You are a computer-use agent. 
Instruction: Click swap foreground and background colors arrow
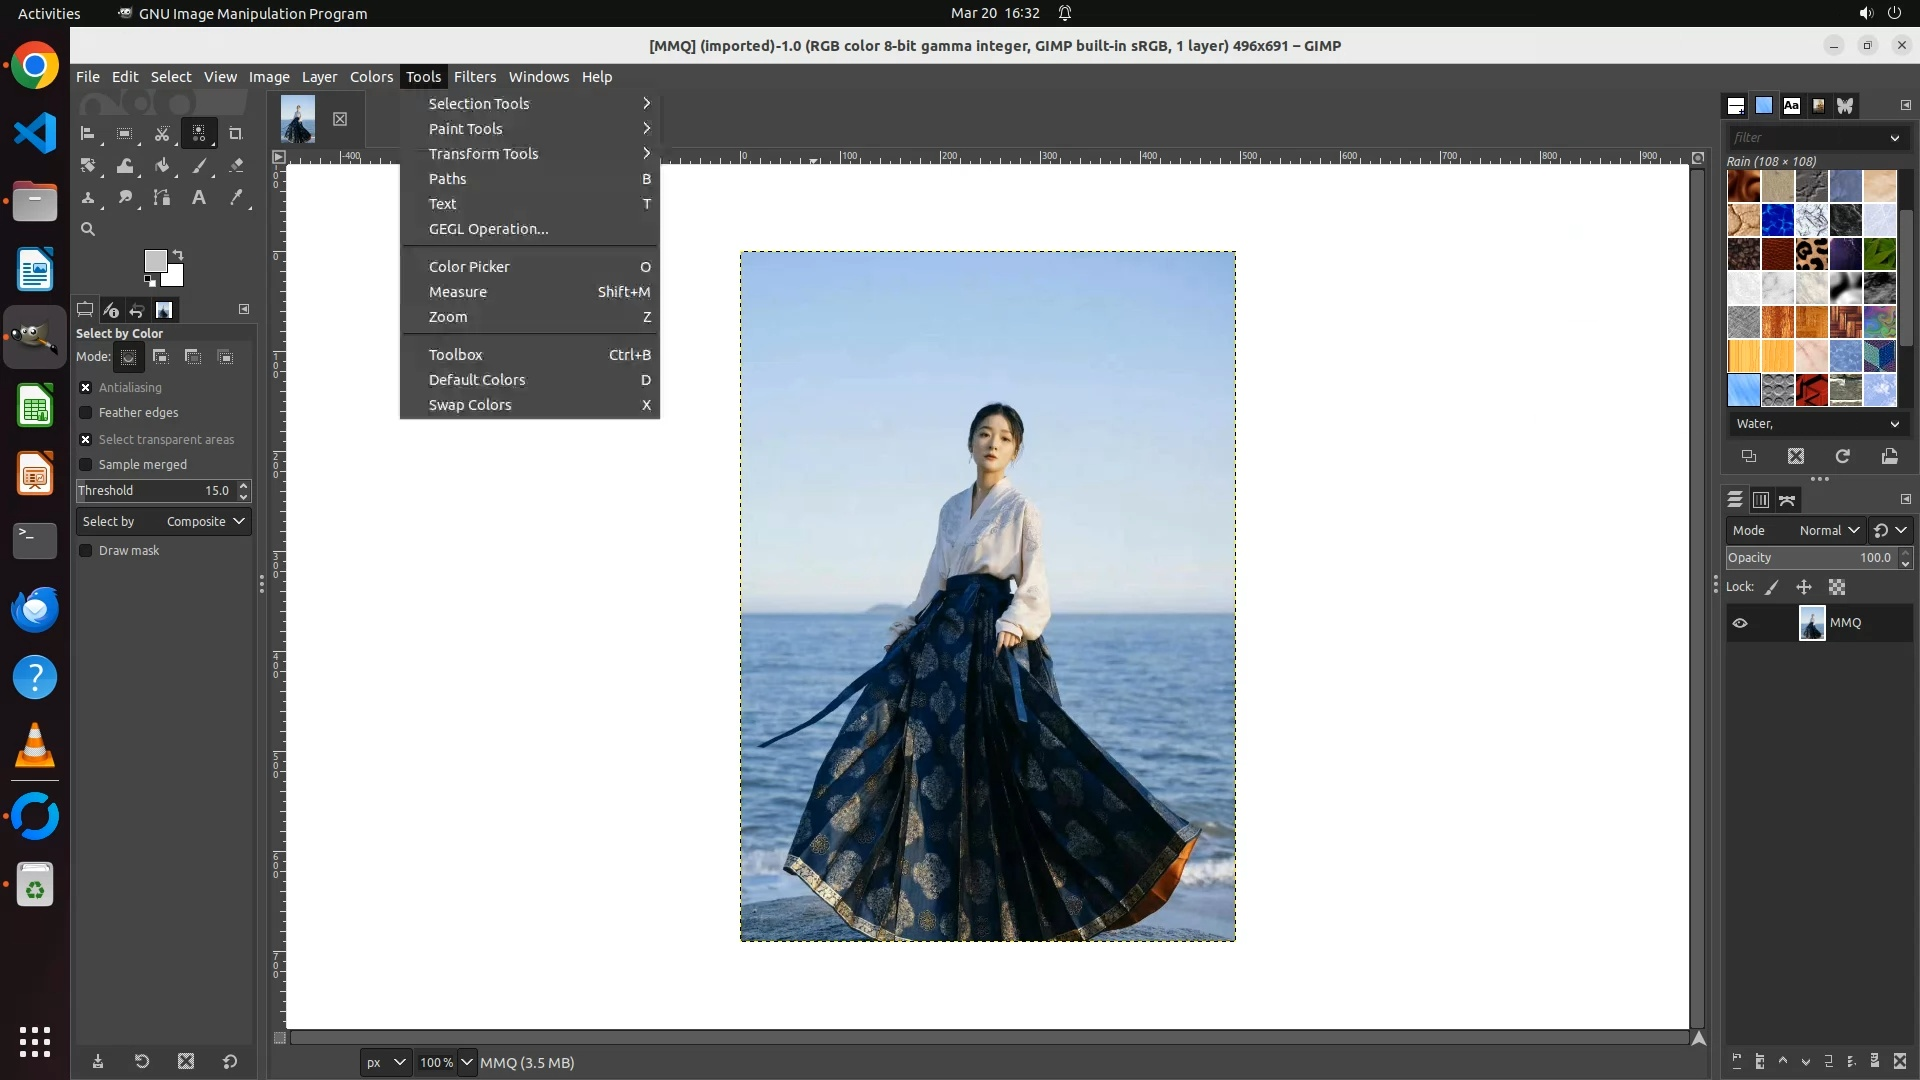(178, 254)
